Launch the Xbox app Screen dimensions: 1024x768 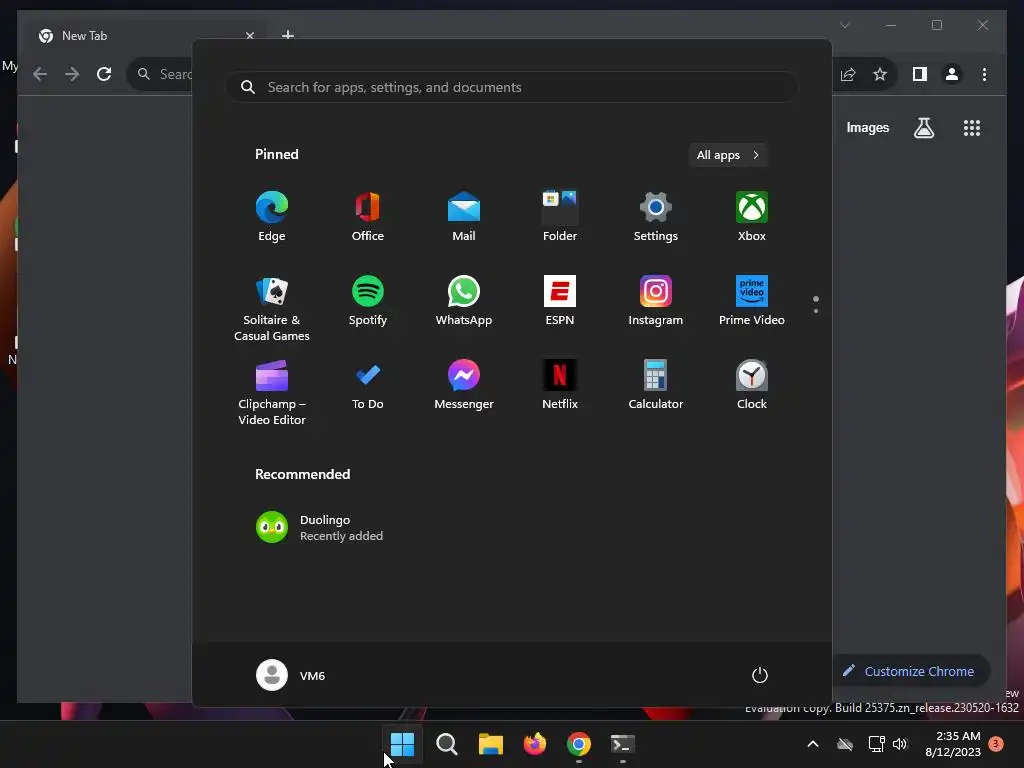pos(752,217)
